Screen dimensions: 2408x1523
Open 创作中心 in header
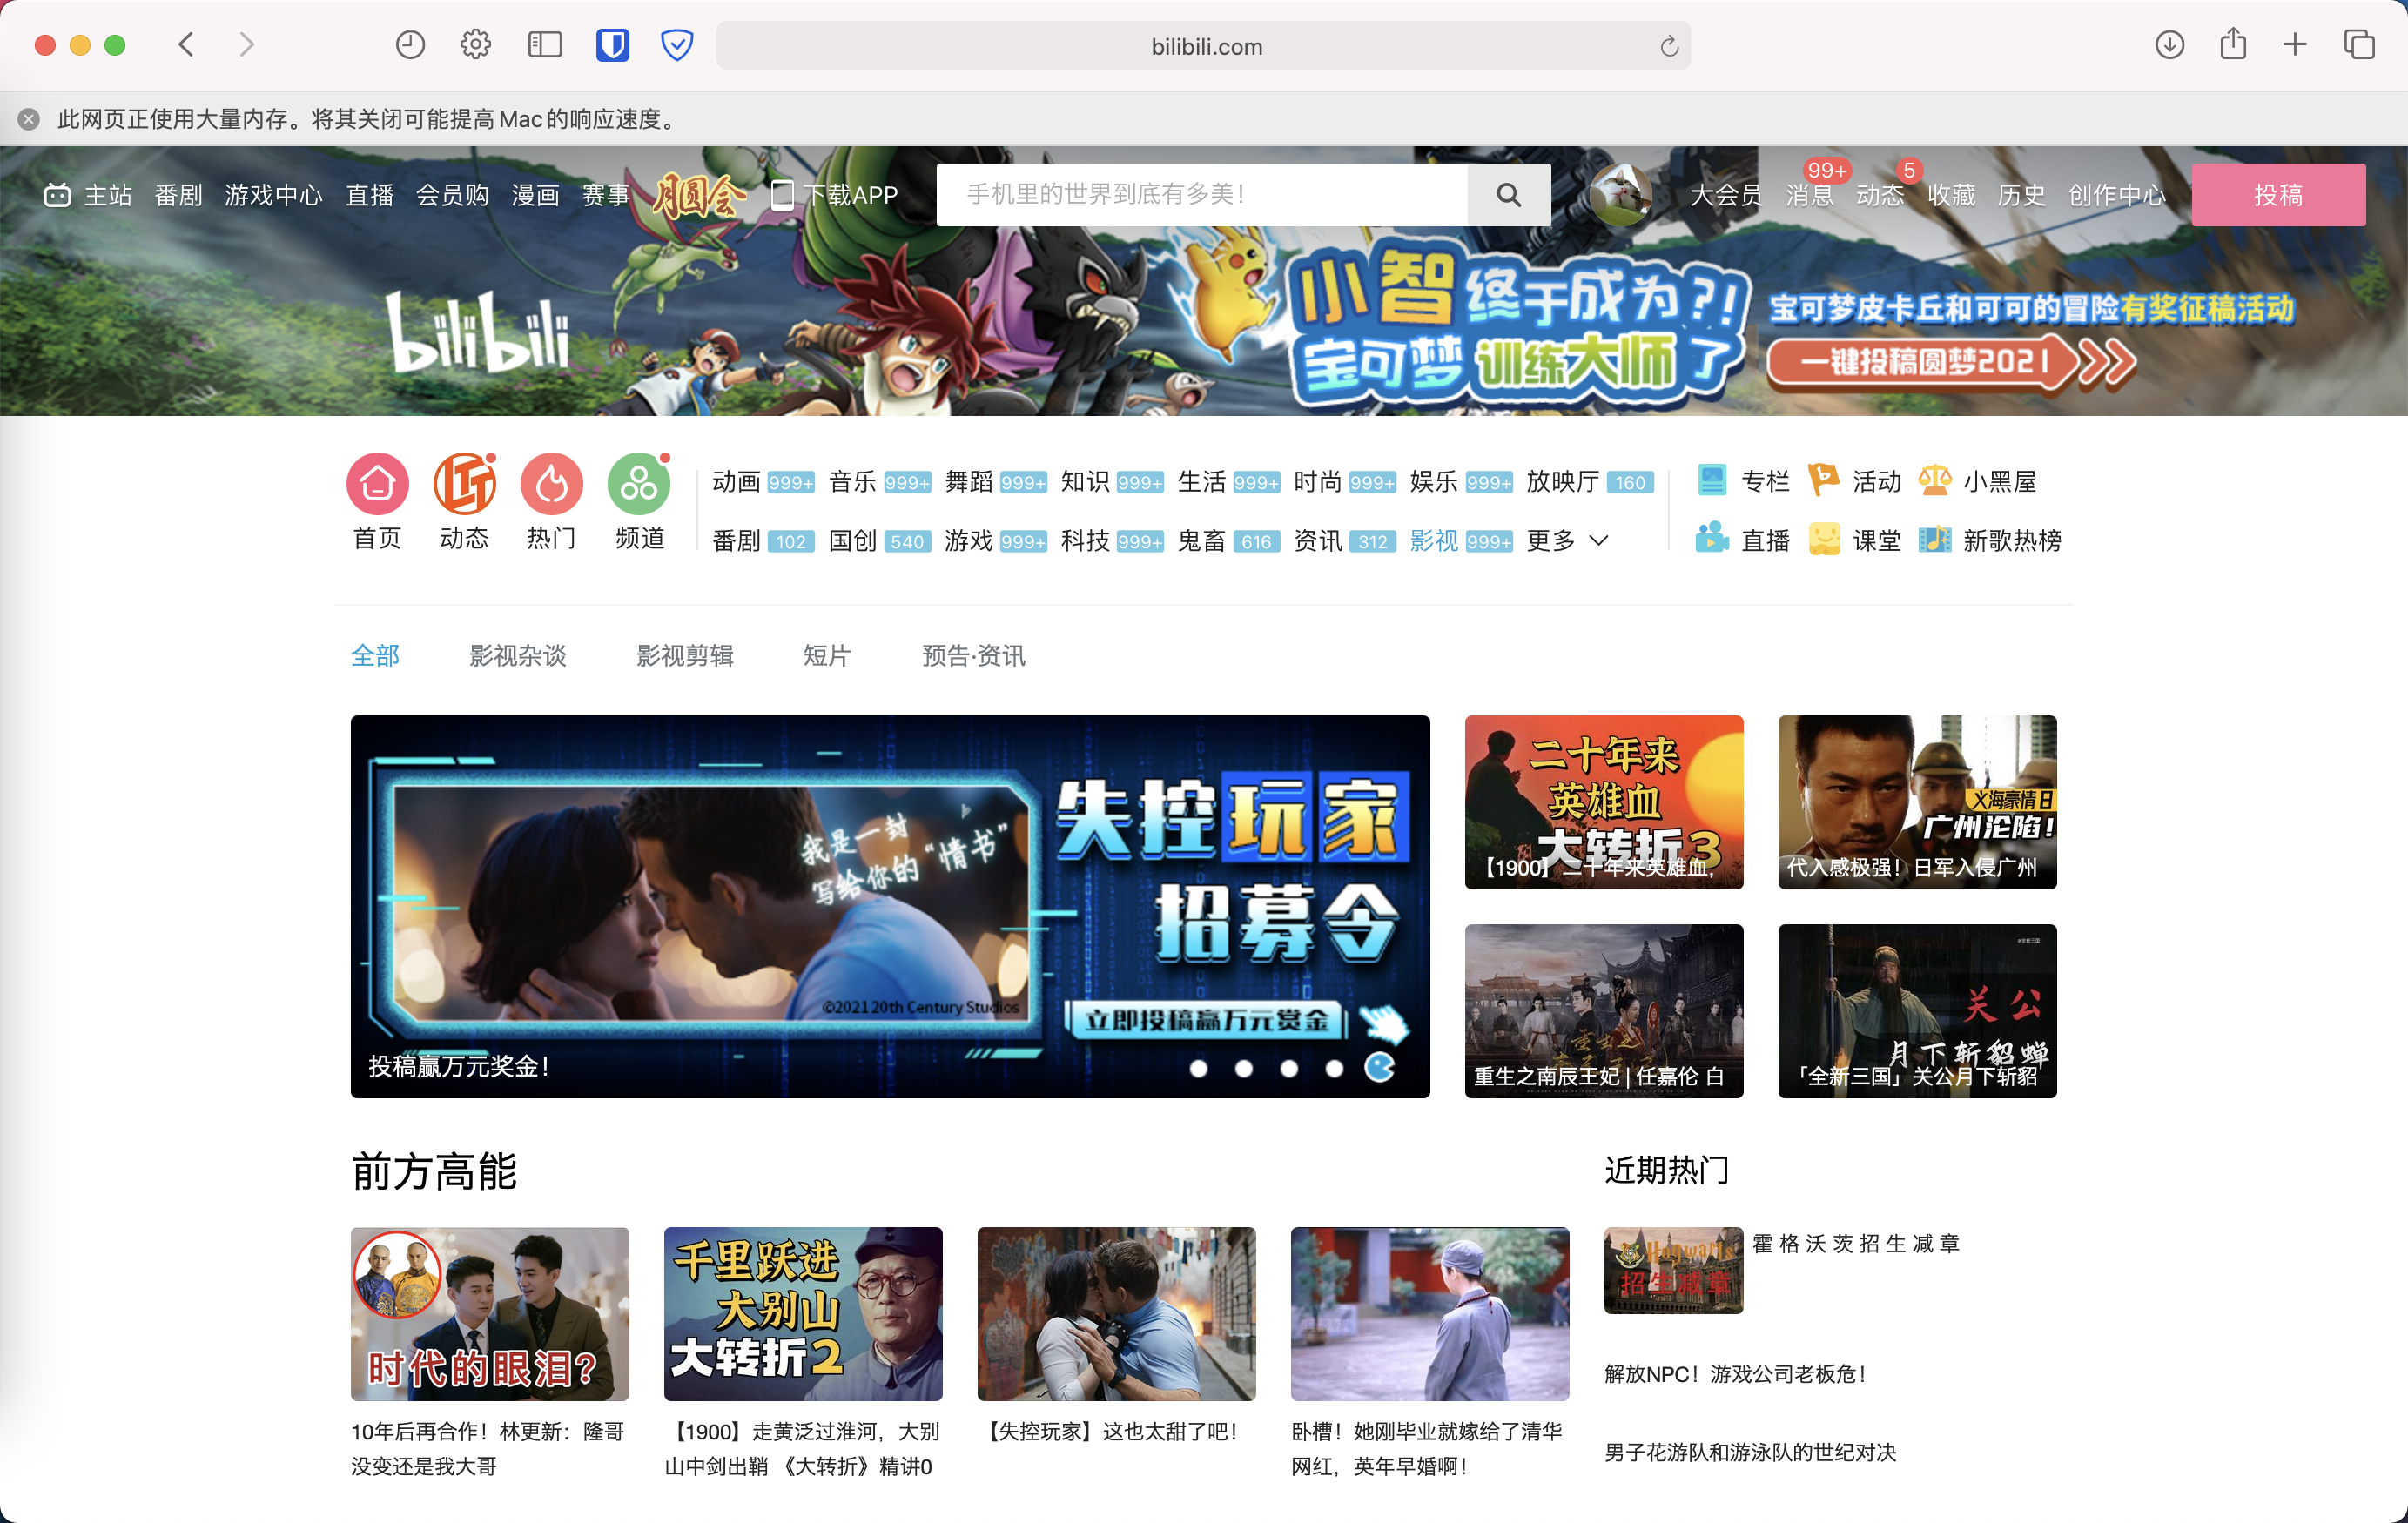point(2117,194)
